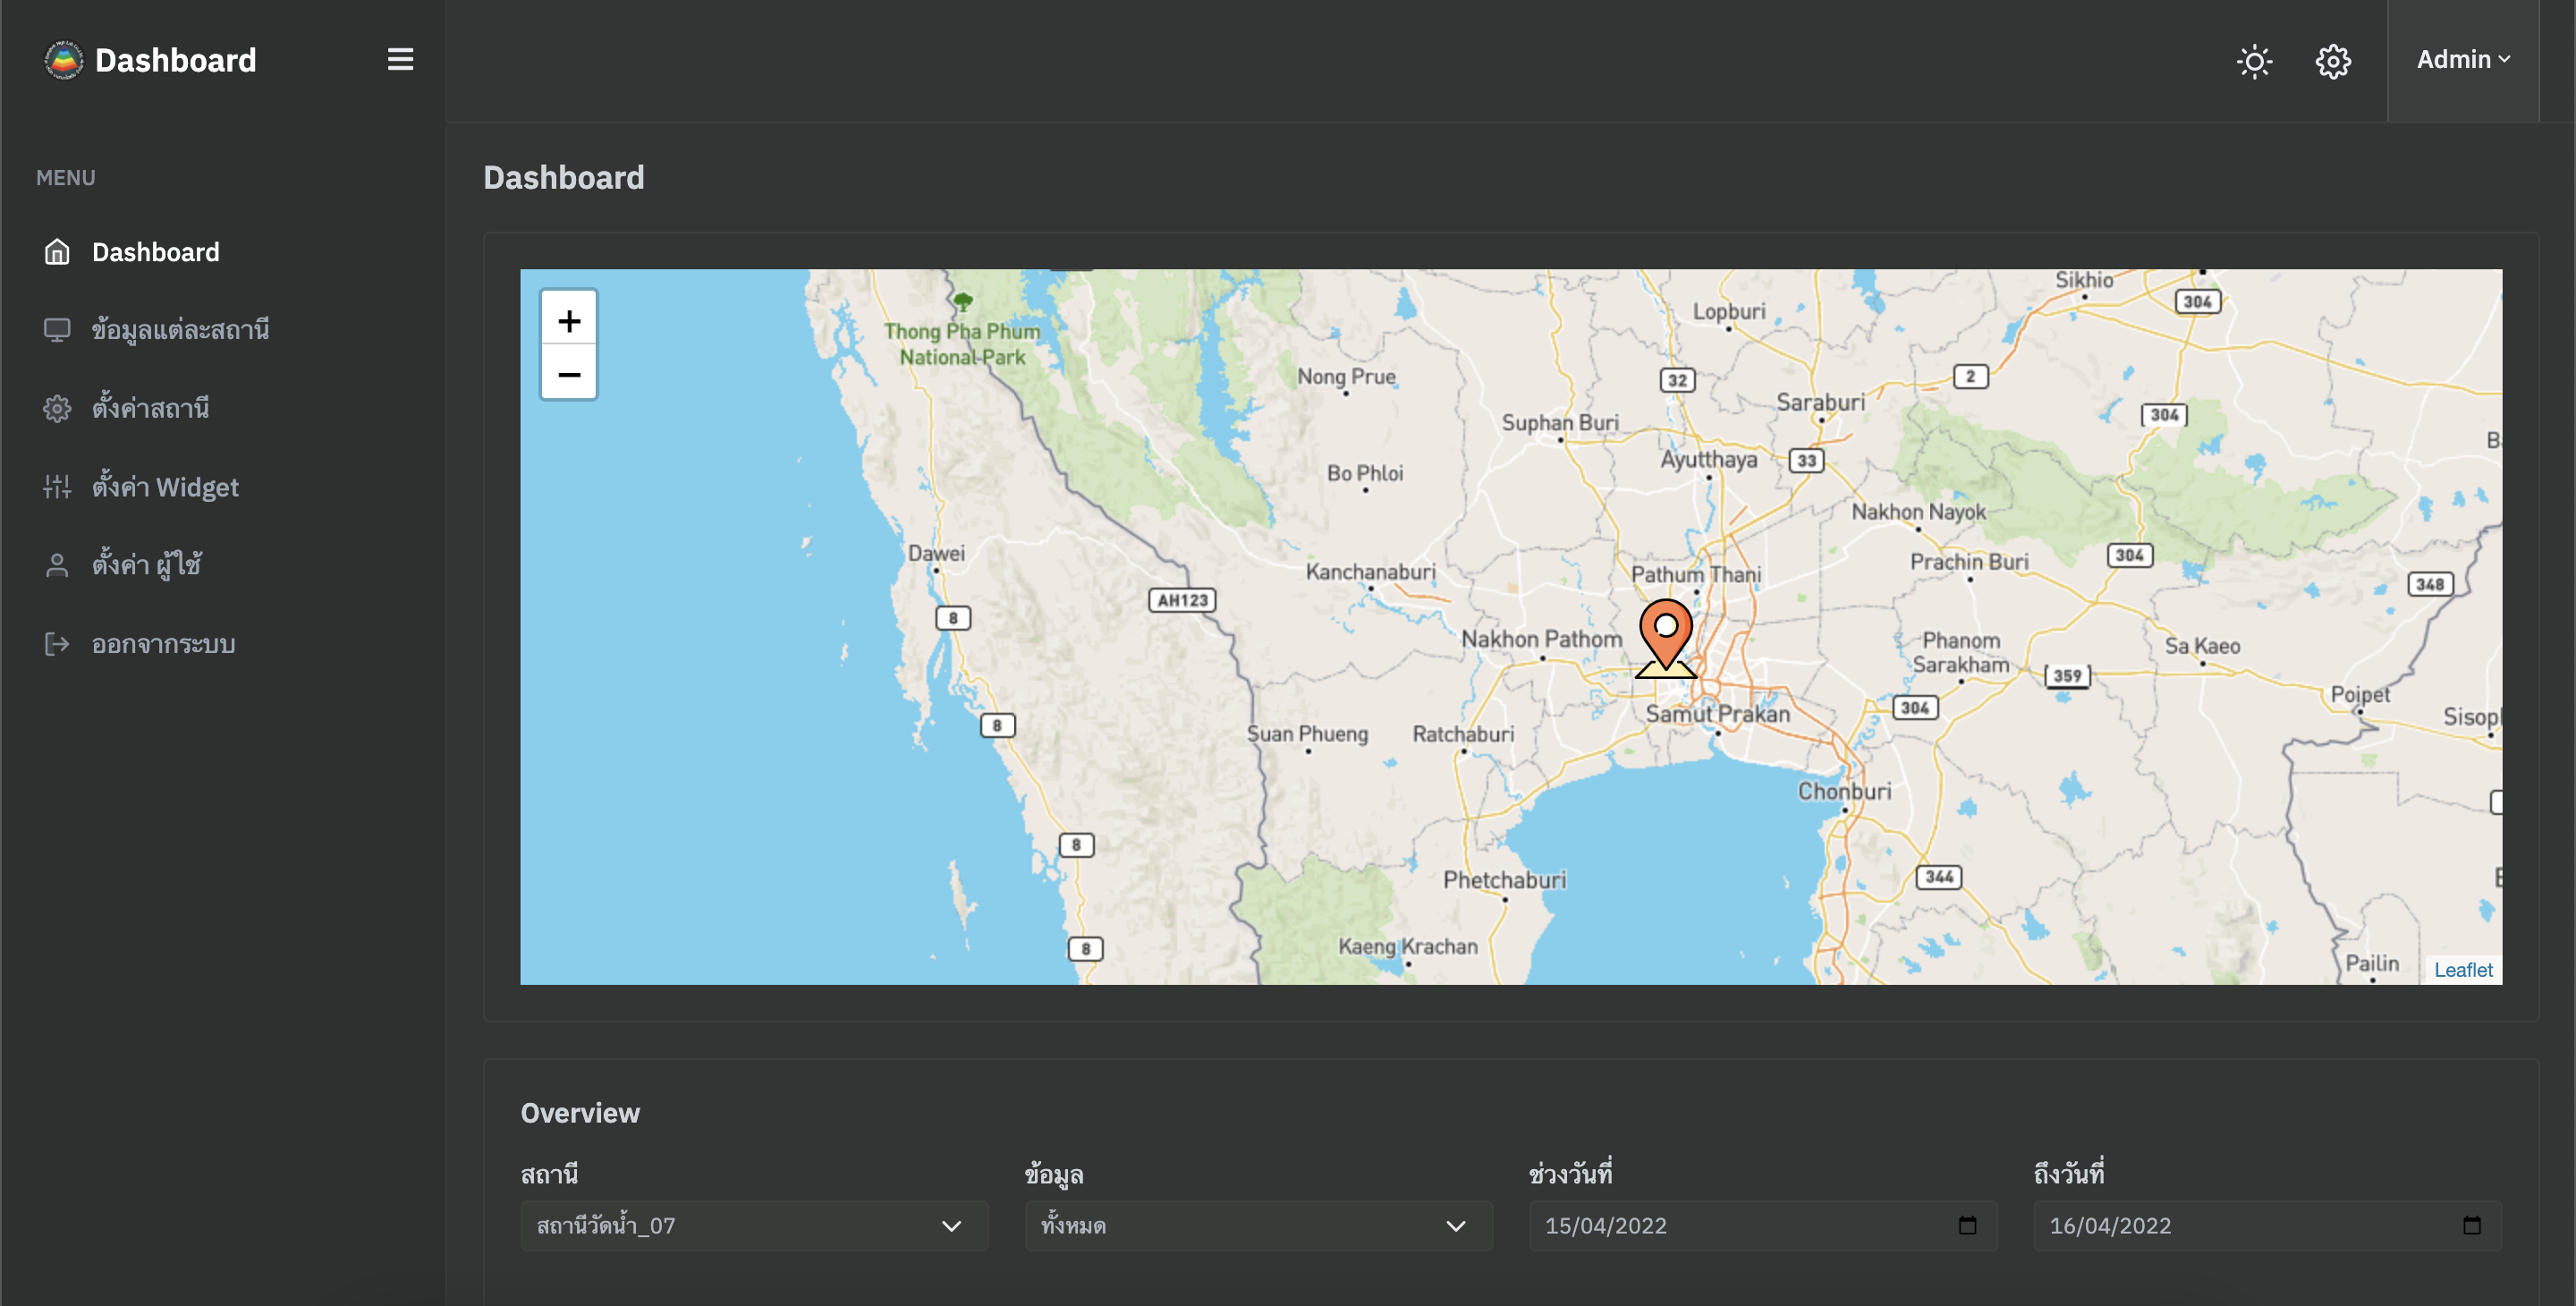The image size is (2576, 1306).
Task: Click the route 359 badge on map
Action: pyautogui.click(x=2067, y=676)
